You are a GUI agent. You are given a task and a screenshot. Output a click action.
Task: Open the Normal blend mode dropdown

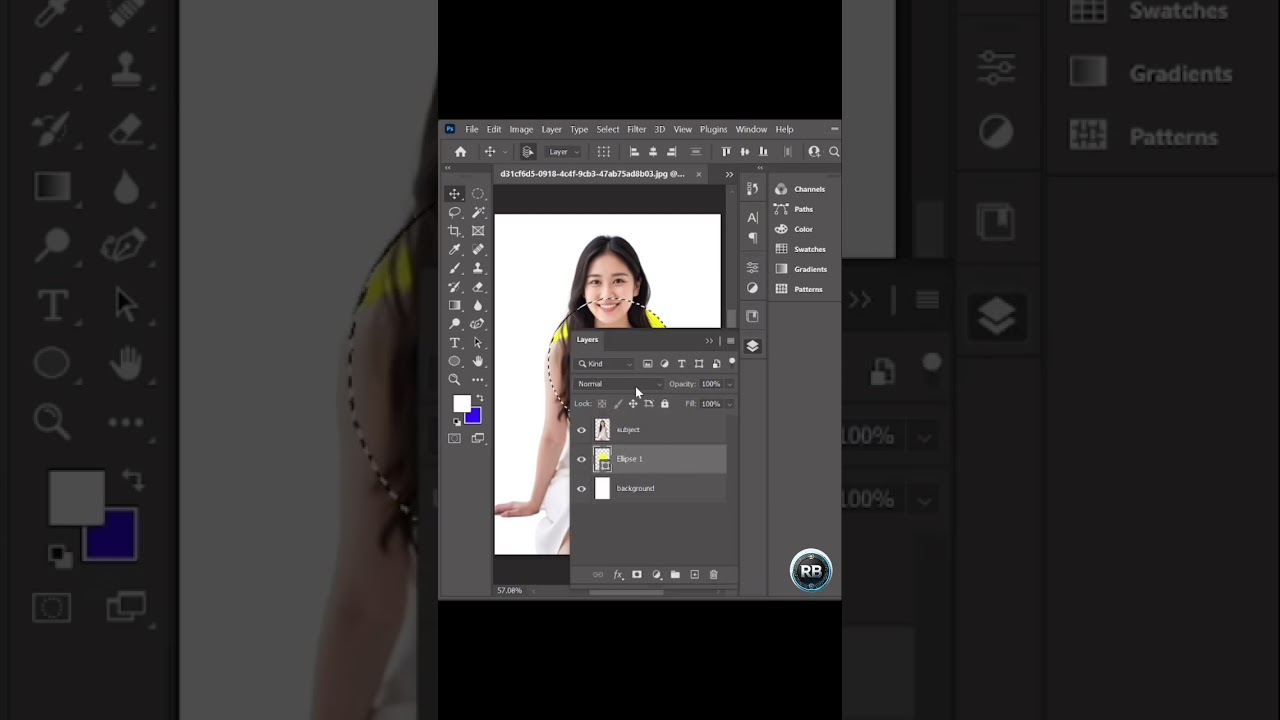click(620, 384)
